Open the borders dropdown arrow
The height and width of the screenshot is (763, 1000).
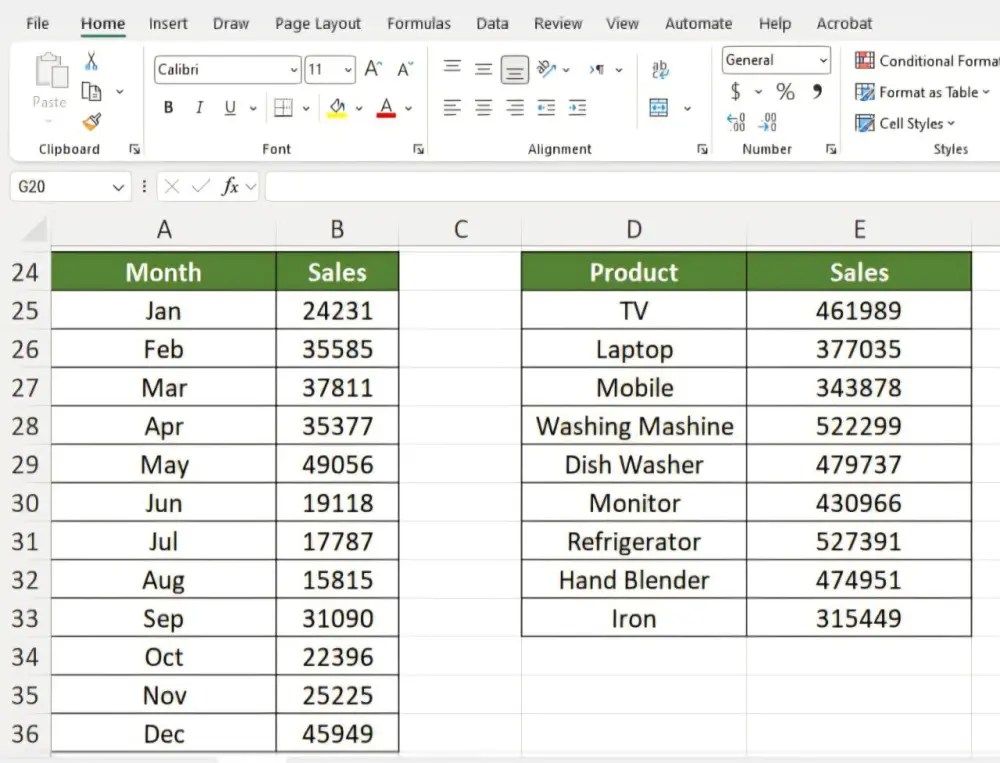pyautogui.click(x=306, y=108)
